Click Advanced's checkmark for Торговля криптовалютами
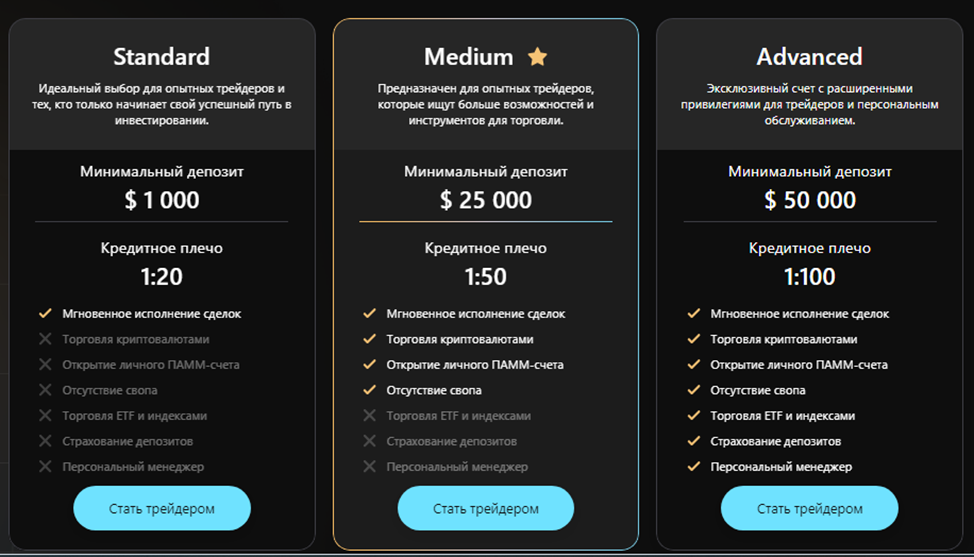The height and width of the screenshot is (557, 974). click(x=693, y=339)
